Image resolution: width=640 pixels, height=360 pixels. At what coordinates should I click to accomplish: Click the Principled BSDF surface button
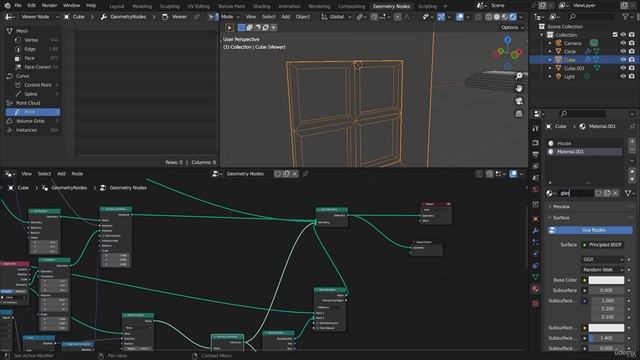click(602, 245)
